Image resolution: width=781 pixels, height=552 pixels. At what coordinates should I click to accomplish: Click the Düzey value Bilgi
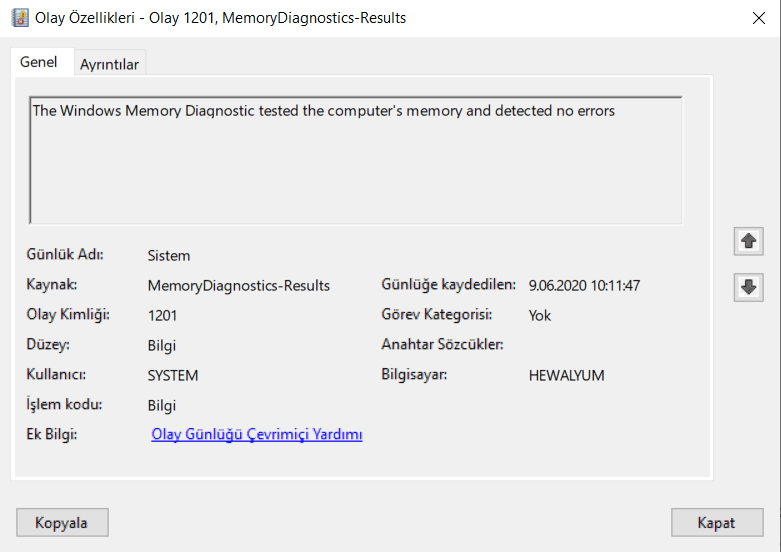tap(161, 345)
